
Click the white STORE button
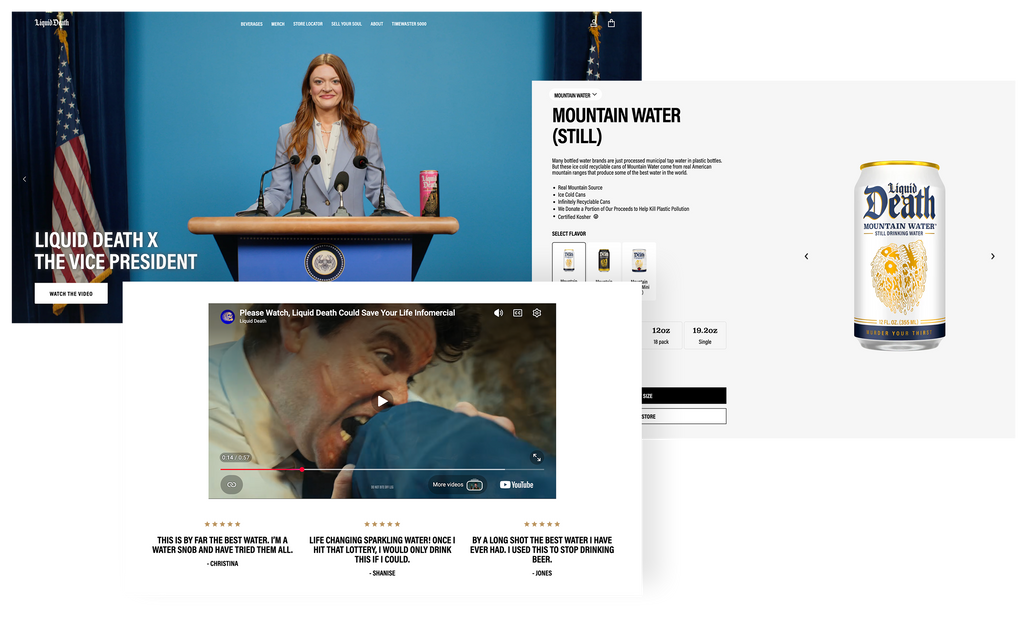pos(684,416)
